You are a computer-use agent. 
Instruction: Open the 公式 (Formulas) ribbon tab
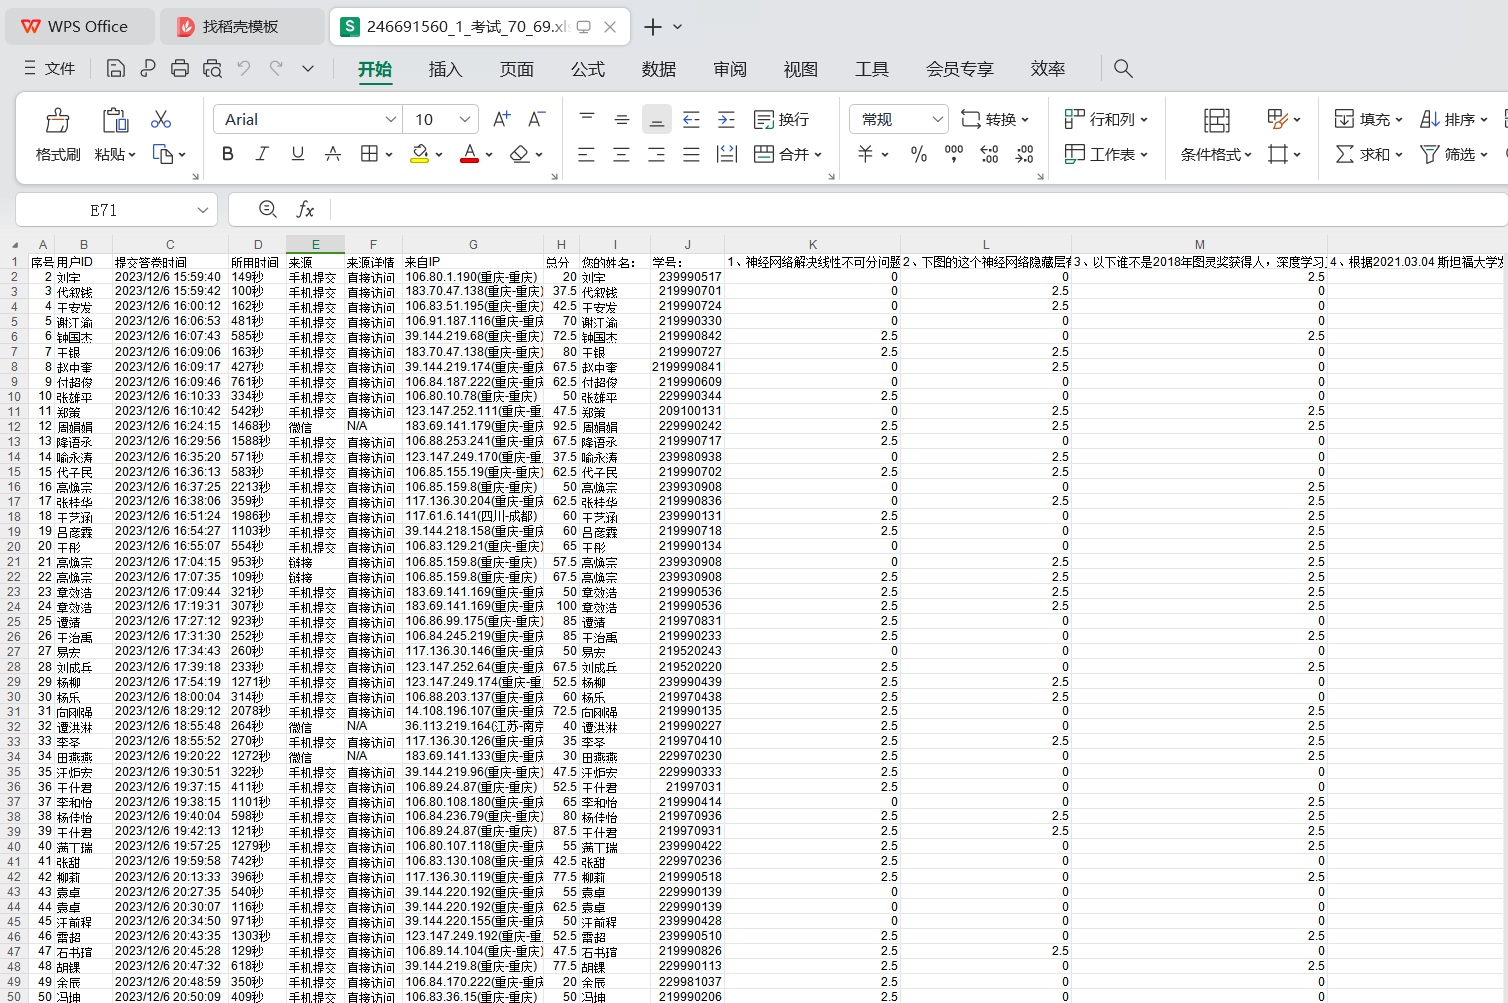(587, 69)
